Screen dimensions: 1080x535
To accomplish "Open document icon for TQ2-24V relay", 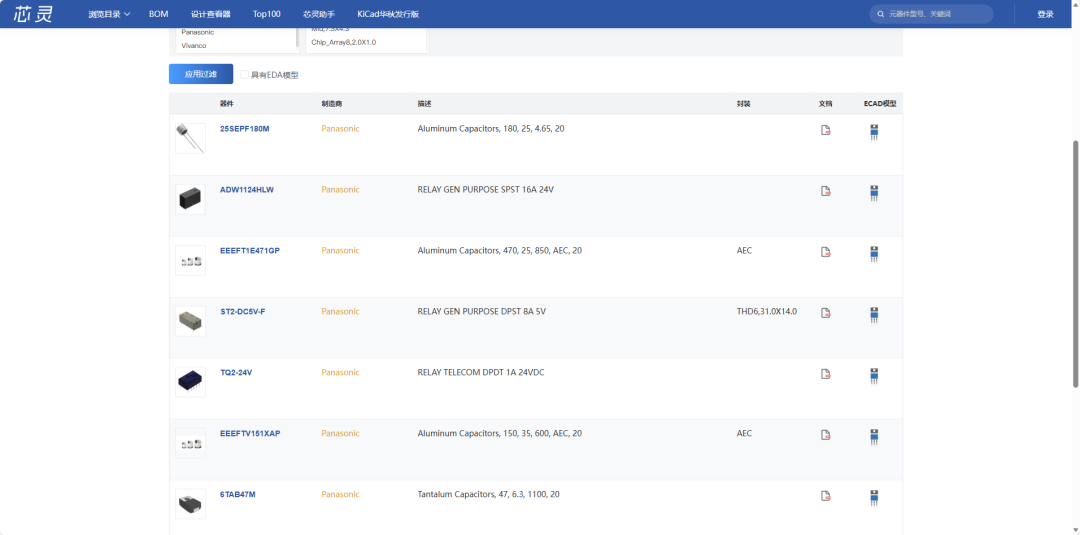I will click(825, 374).
